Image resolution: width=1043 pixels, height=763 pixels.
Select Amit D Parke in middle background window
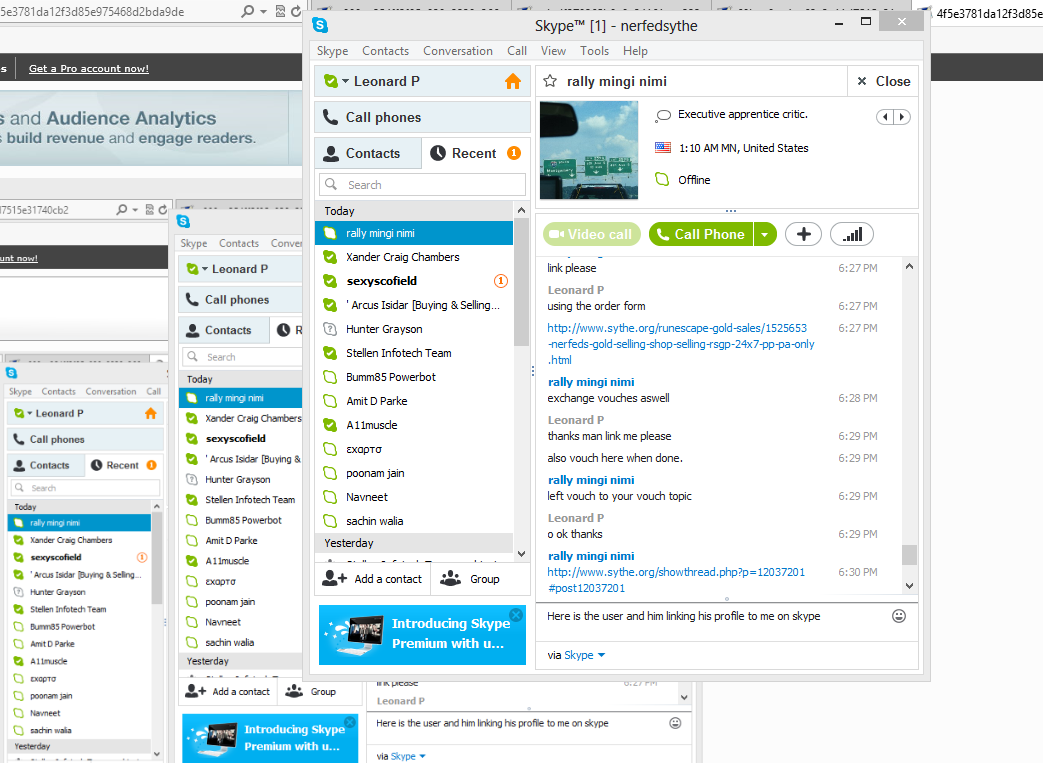pyautogui.click(x=240, y=540)
